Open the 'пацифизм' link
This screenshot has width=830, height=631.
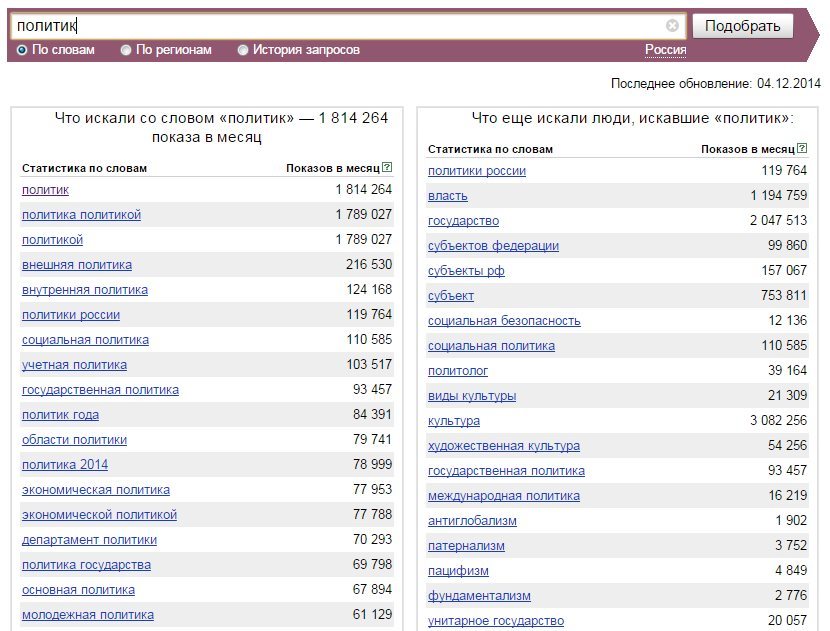click(x=458, y=570)
